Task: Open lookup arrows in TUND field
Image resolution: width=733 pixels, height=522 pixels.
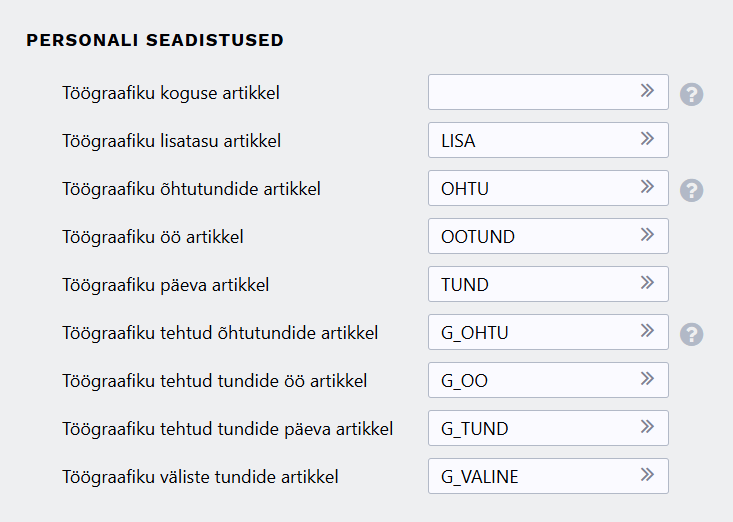Action: tap(647, 283)
